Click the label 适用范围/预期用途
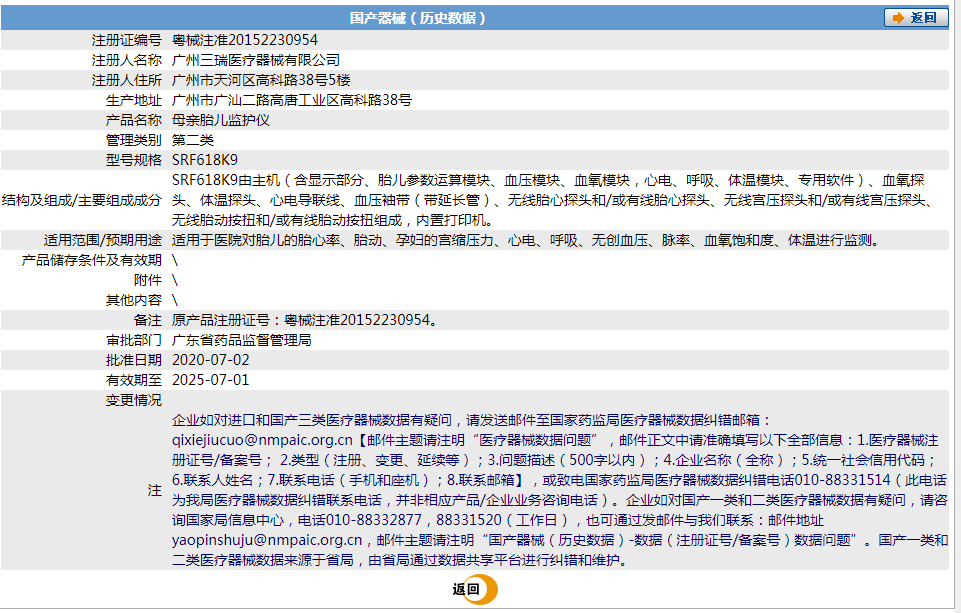 pyautogui.click(x=102, y=240)
